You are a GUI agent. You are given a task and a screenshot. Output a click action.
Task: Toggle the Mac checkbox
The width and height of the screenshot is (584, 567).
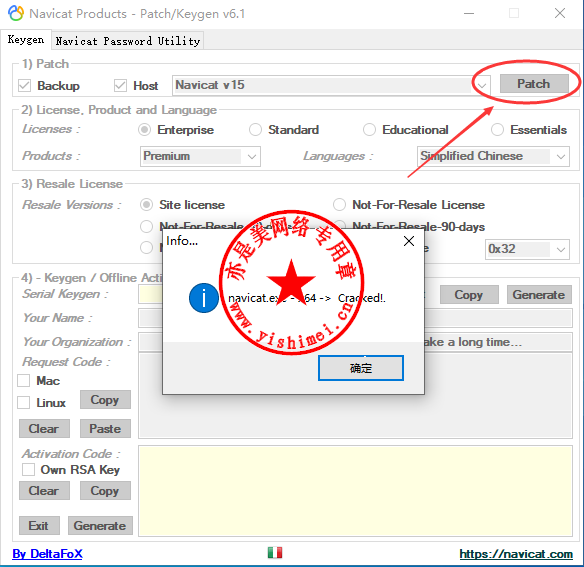(x=23, y=380)
